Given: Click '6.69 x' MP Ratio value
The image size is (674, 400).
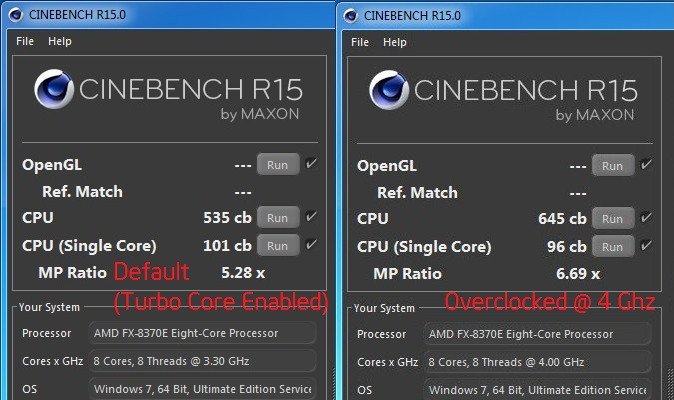Looking at the screenshot, I should pyautogui.click(x=578, y=273).
